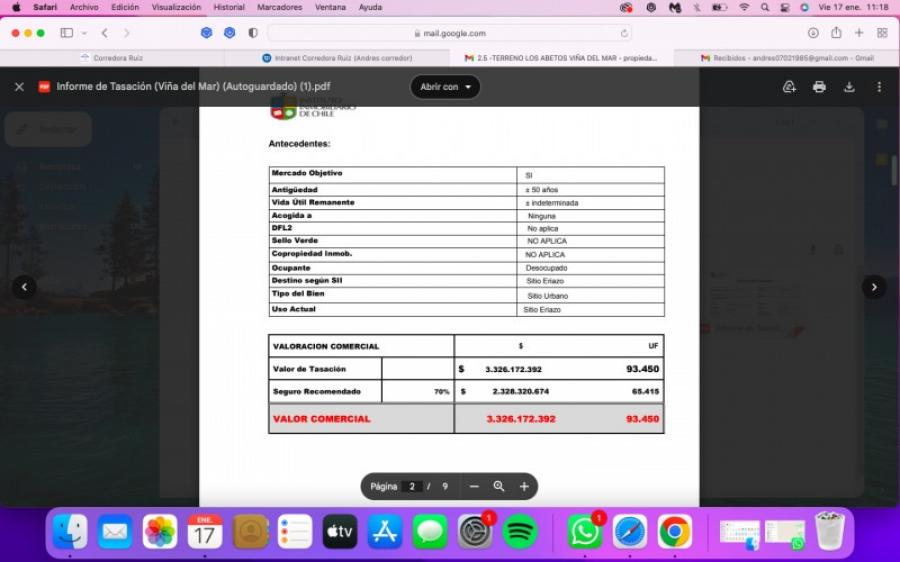This screenshot has width=900, height=562.
Task: Zoom in with the plus button
Action: pyautogui.click(x=524, y=487)
